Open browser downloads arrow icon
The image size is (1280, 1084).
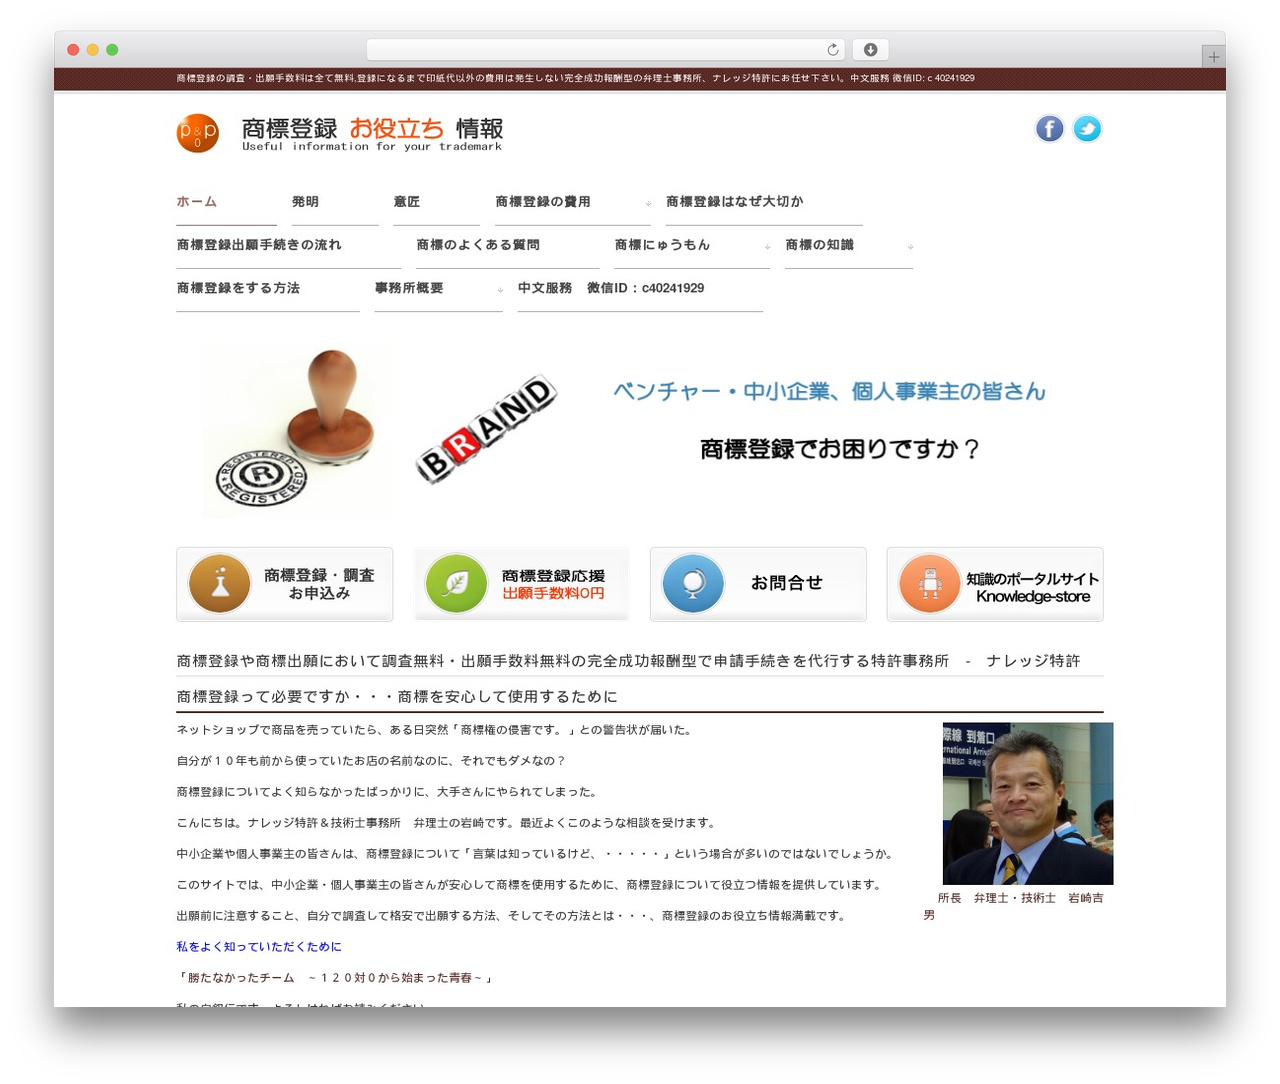[x=871, y=50]
